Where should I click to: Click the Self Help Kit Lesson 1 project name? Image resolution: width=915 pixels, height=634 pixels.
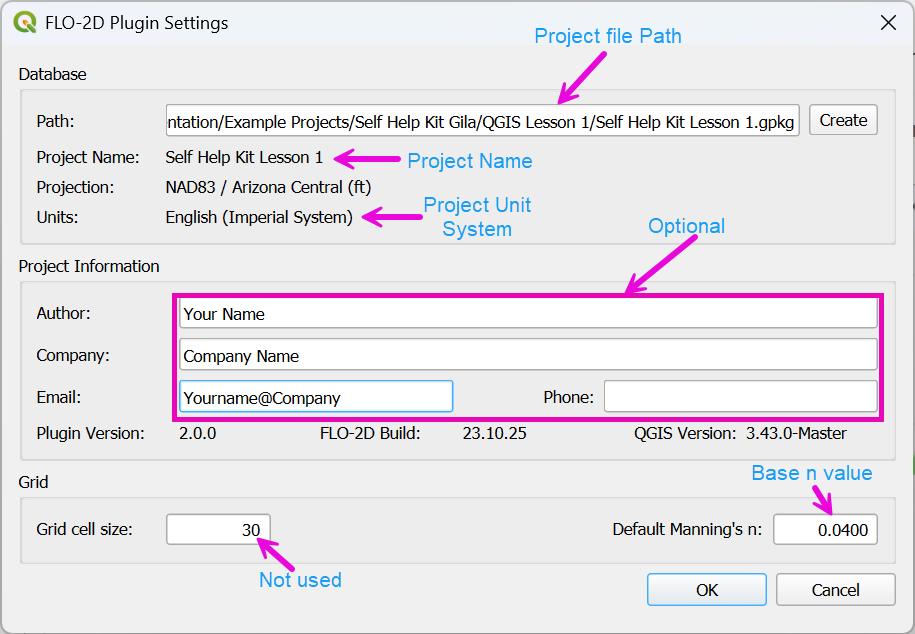click(x=244, y=157)
